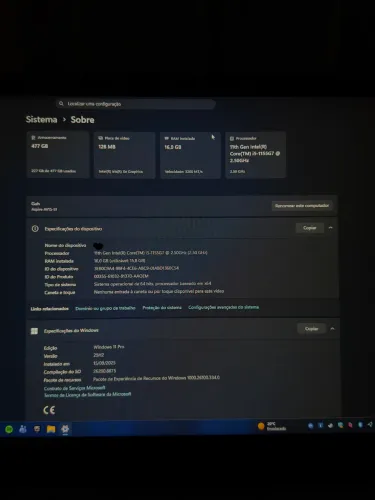Click the search magnifier icon in settings
The image size is (375, 500).
[x=61, y=104]
